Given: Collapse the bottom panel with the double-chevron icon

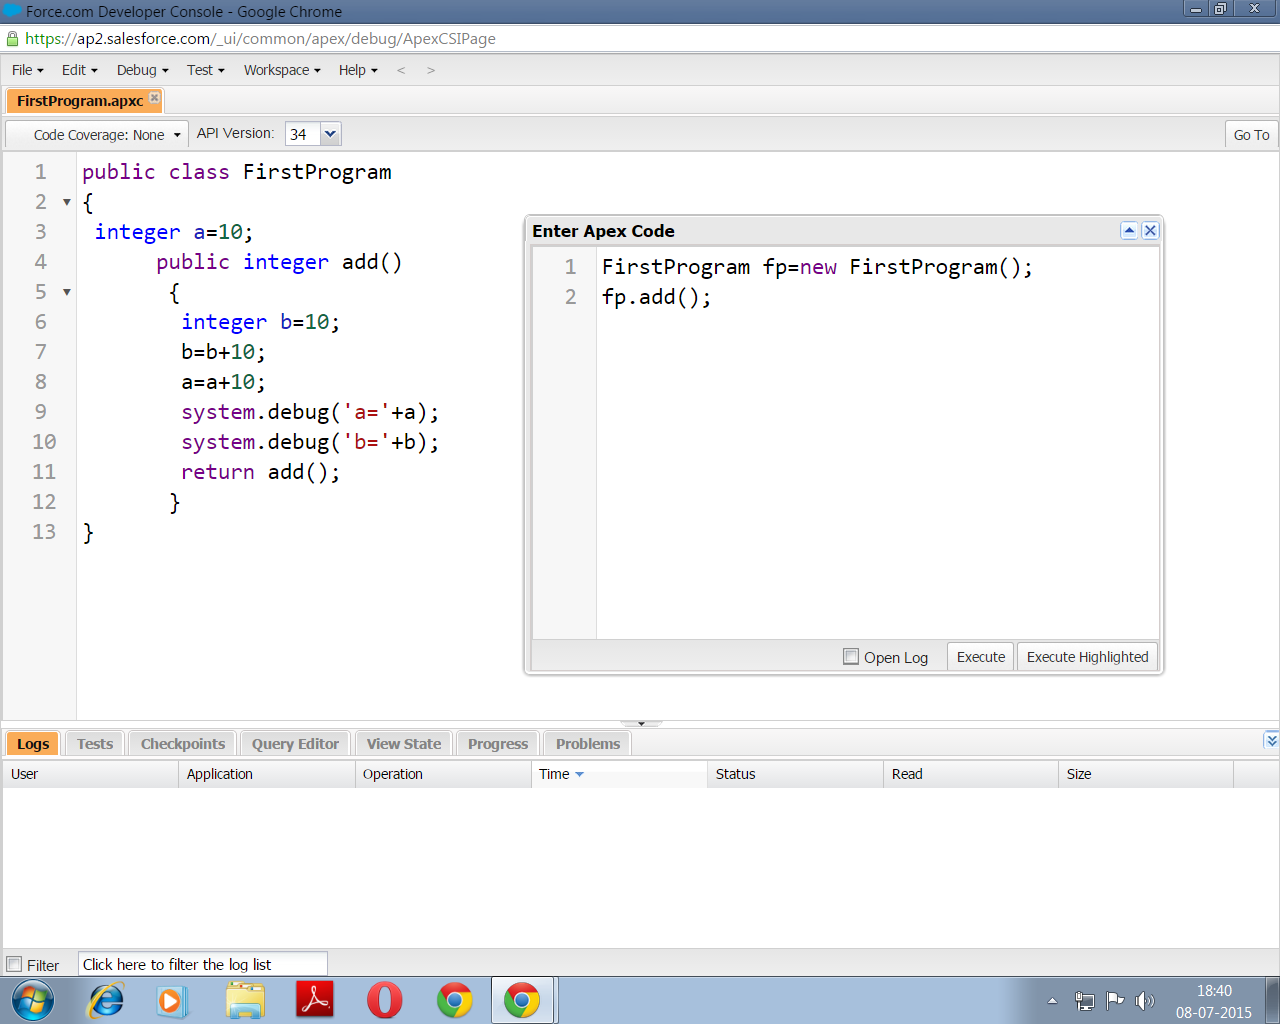Looking at the screenshot, I should point(1271,740).
